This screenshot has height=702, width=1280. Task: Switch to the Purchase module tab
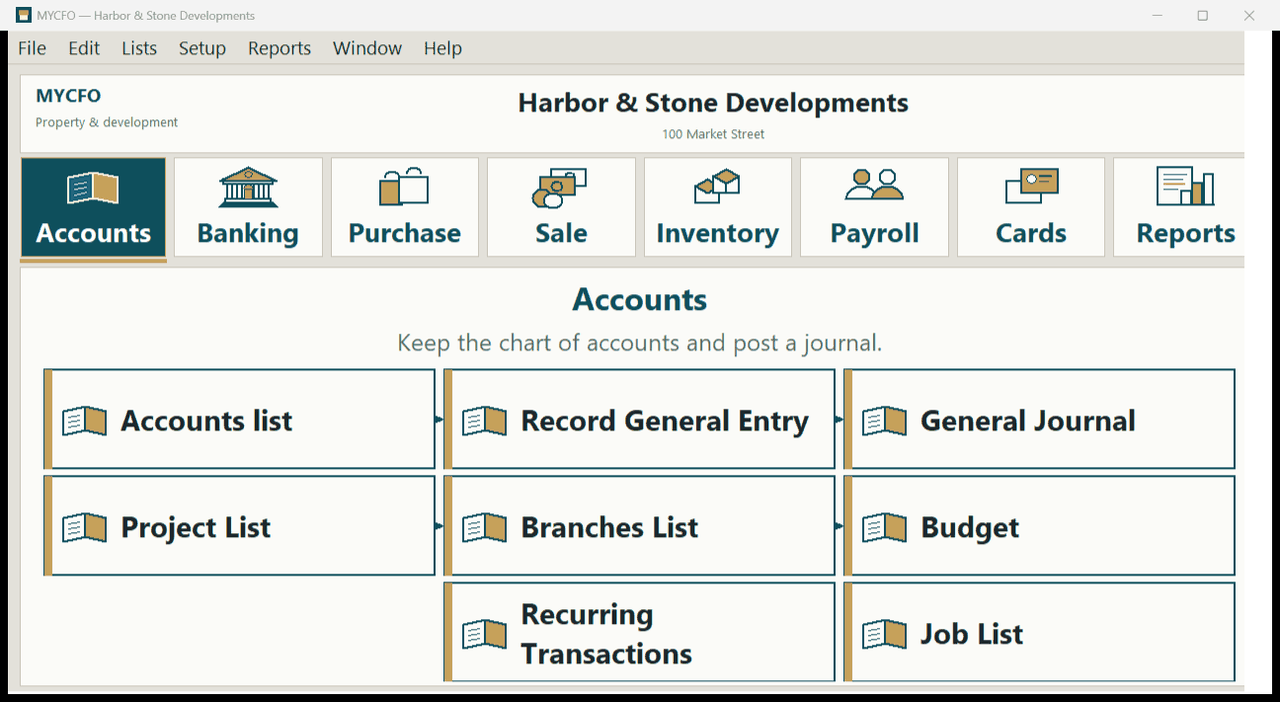(x=405, y=207)
